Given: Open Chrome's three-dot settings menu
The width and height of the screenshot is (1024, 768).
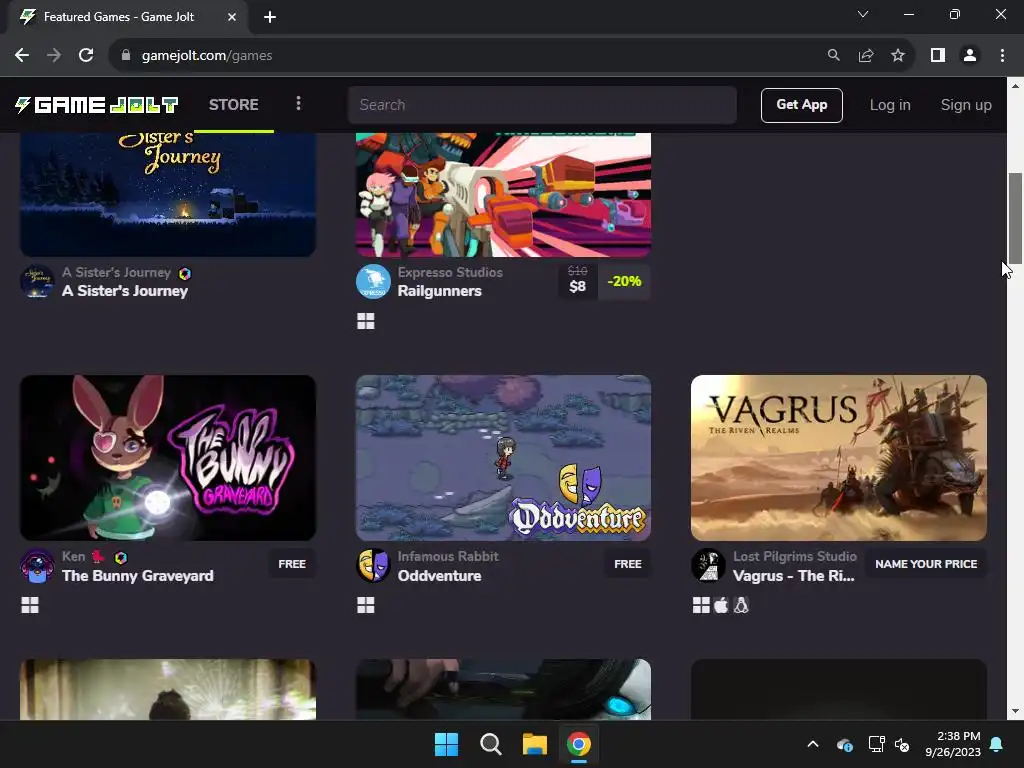Looking at the screenshot, I should (x=1002, y=56).
